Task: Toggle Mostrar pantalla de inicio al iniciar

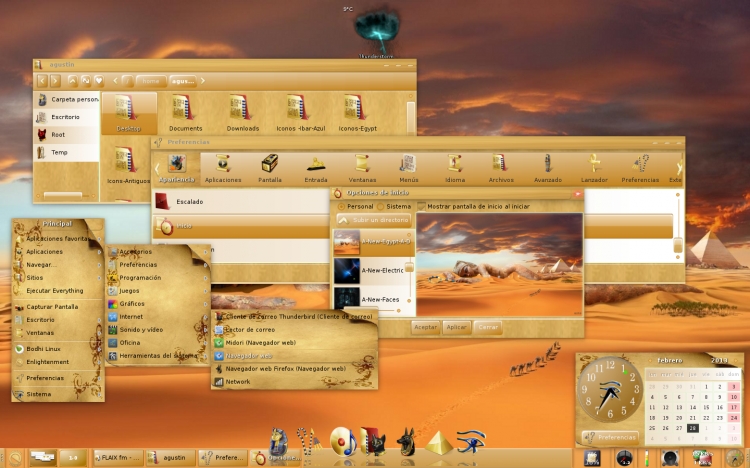Action: click(421, 206)
